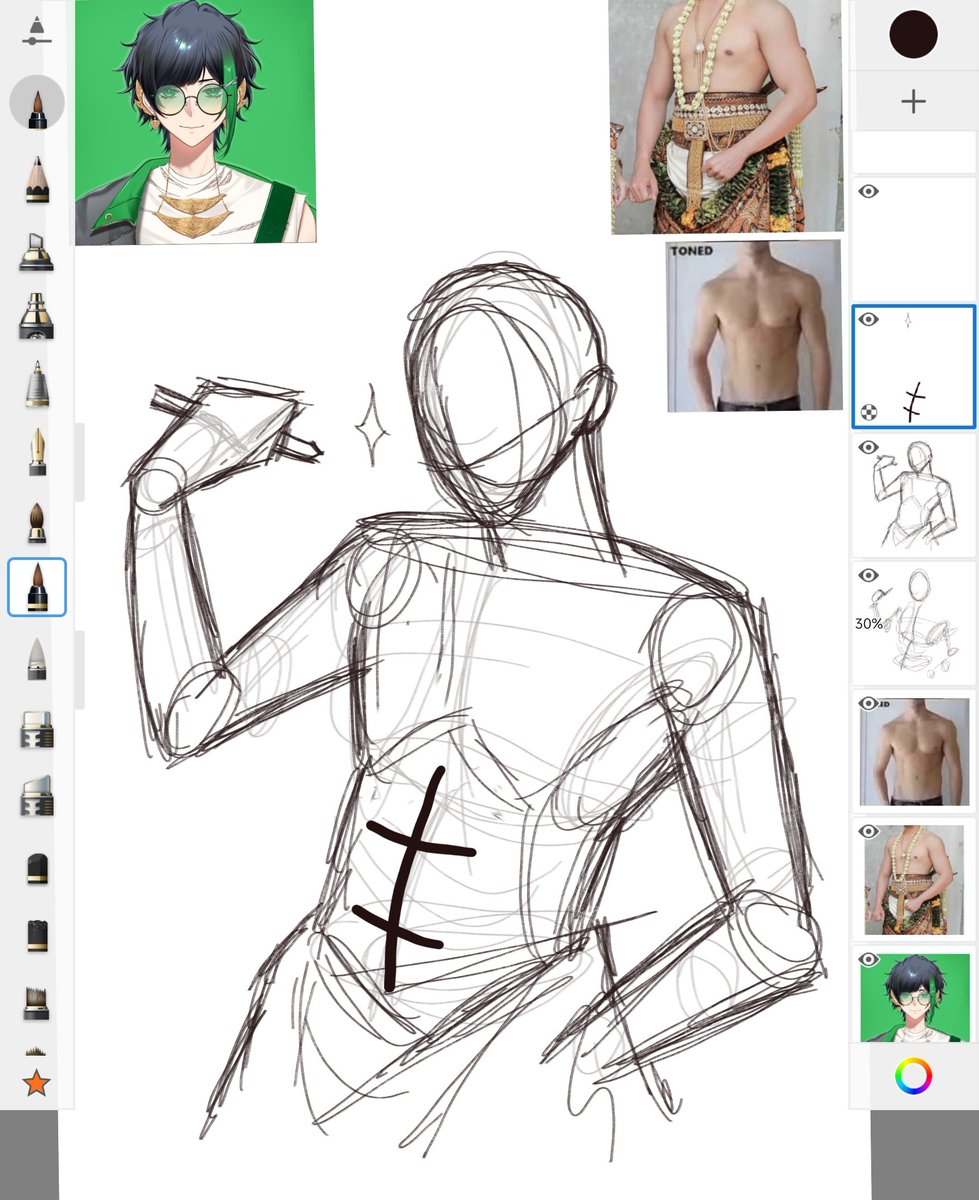Screen dimensions: 979x1200
Task: Hide the active cross-mark layer using eye
Action: 869,319
